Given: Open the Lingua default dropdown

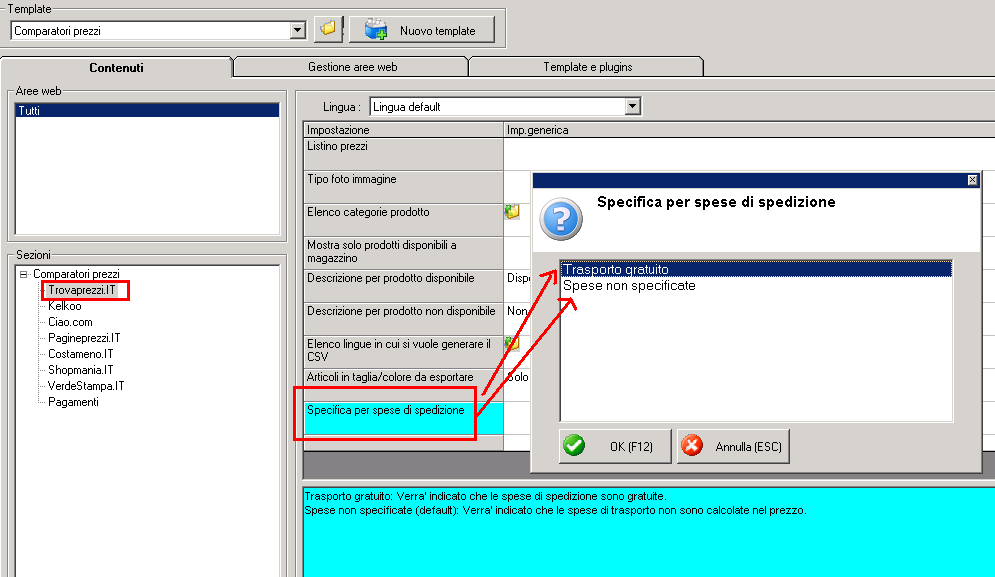Looking at the screenshot, I should point(632,107).
